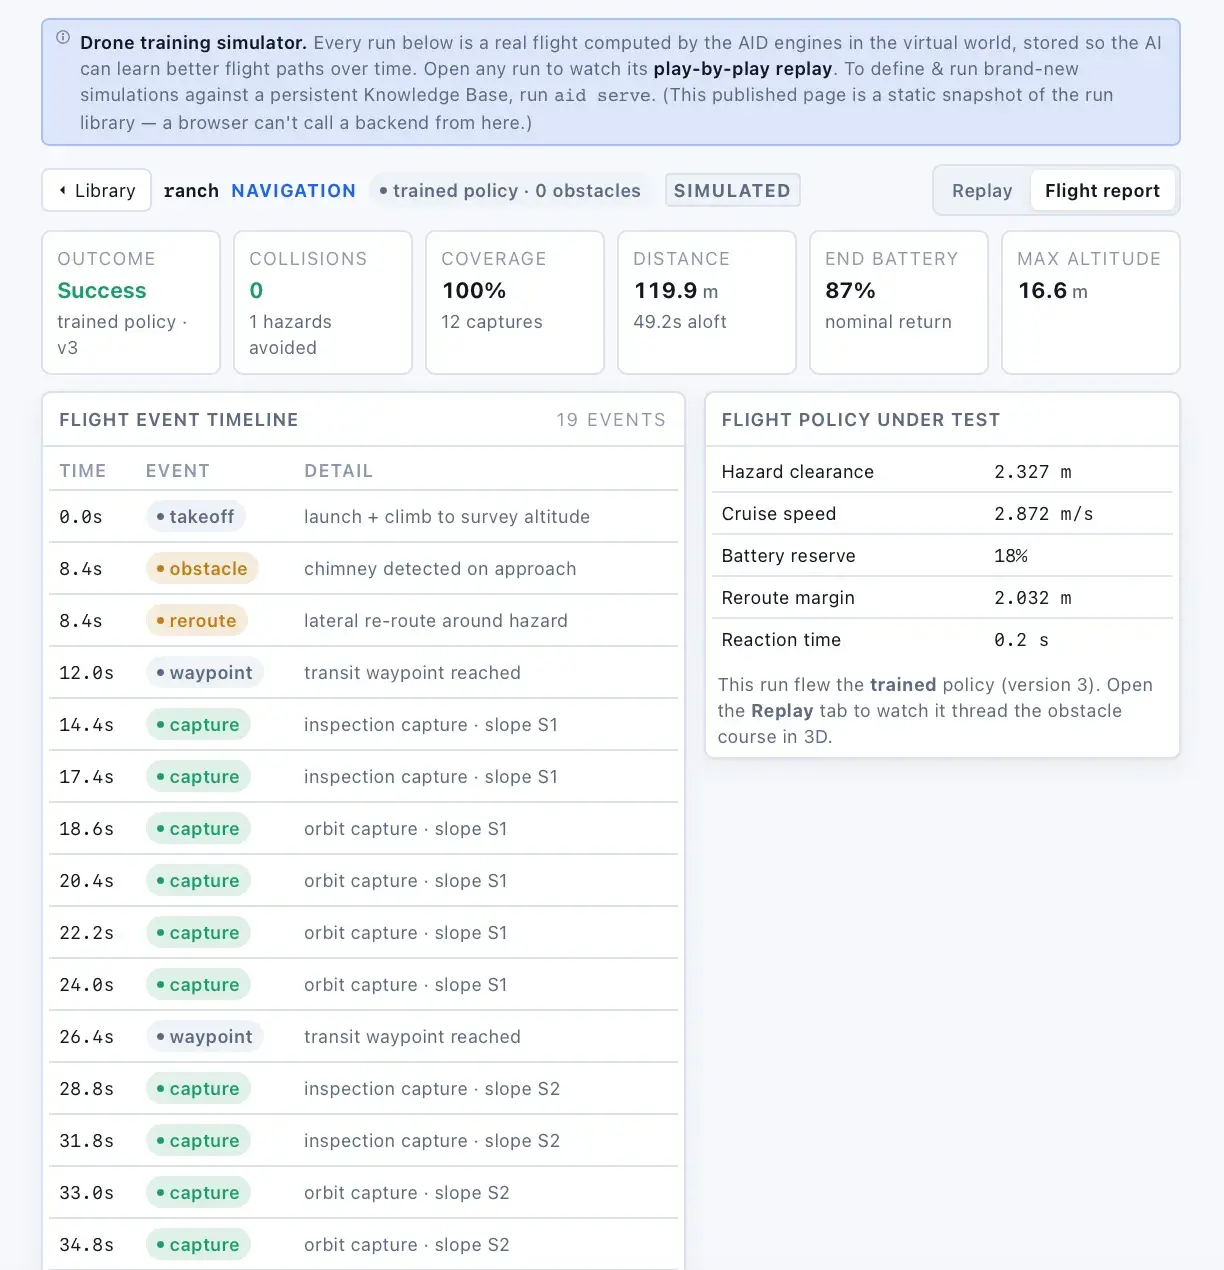Click the capture tag at 34.8s
Viewport: 1224px width, 1270px height.
[198, 1244]
